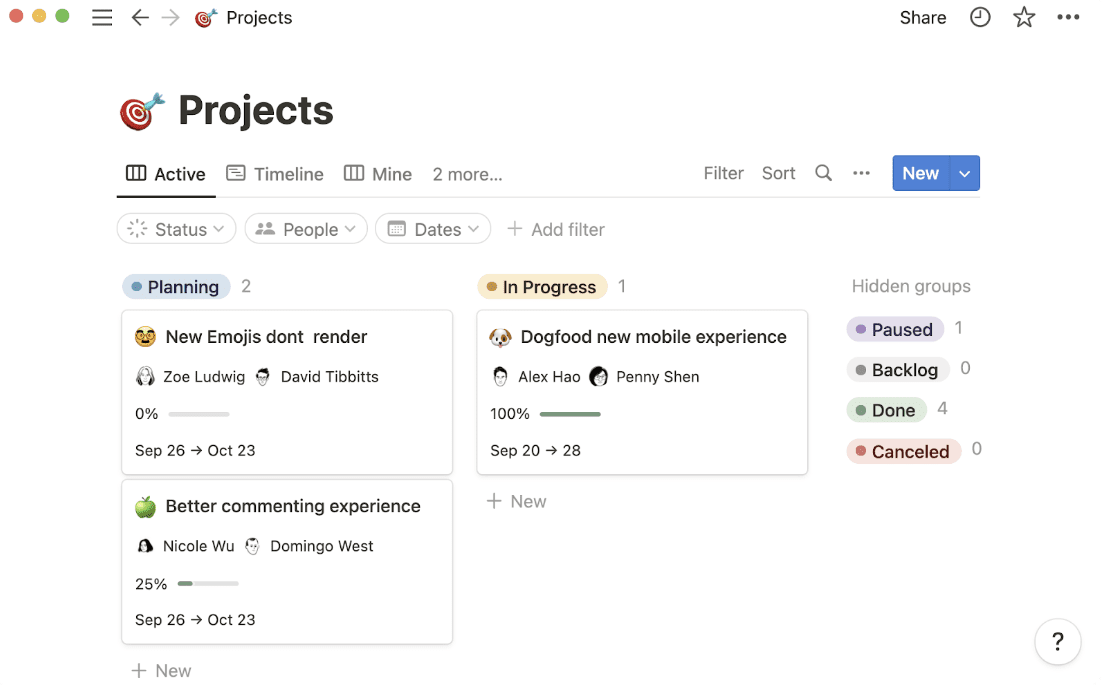Open the Status filter dropdown
1102x692 pixels.
[176, 229]
